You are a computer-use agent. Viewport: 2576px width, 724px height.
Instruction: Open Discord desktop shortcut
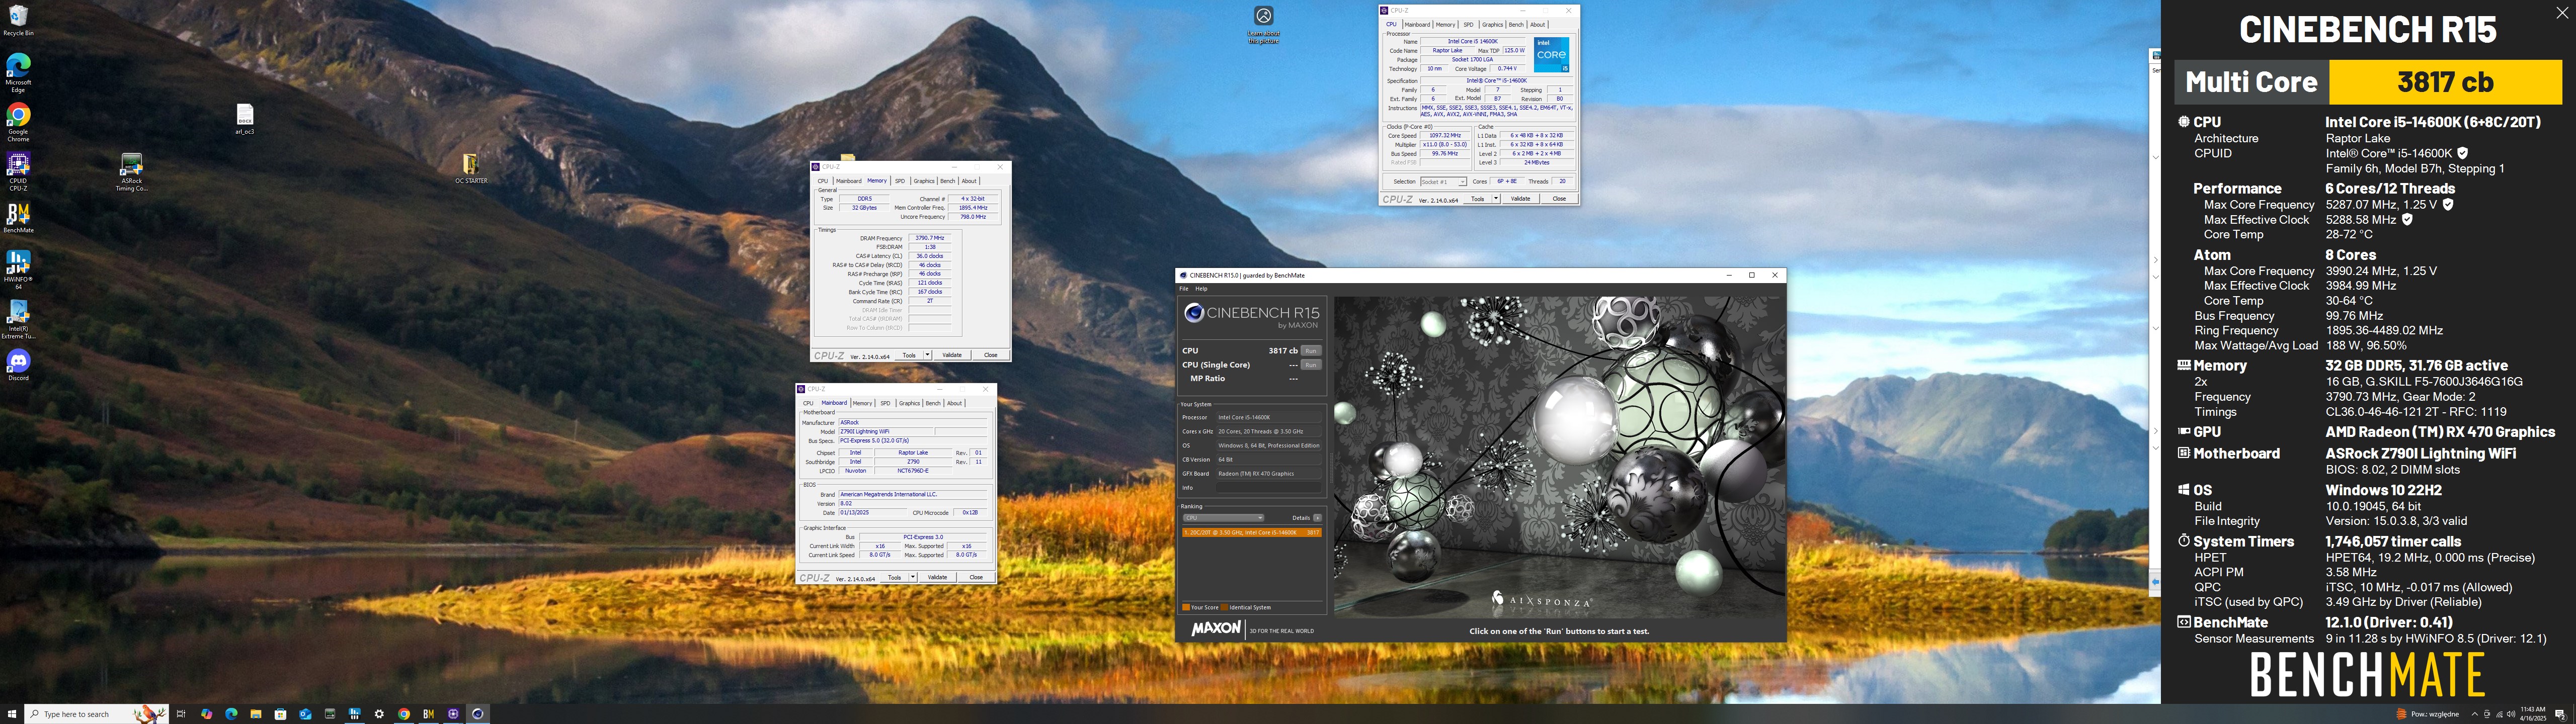point(18,365)
